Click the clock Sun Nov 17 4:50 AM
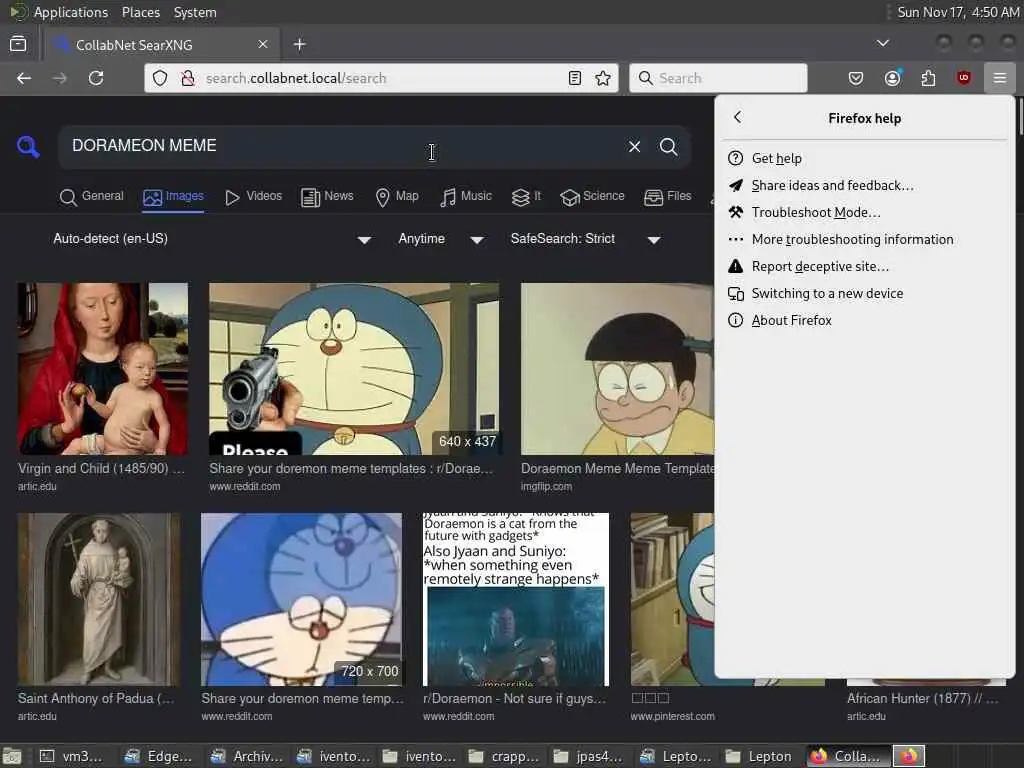1024x768 pixels. (x=957, y=12)
